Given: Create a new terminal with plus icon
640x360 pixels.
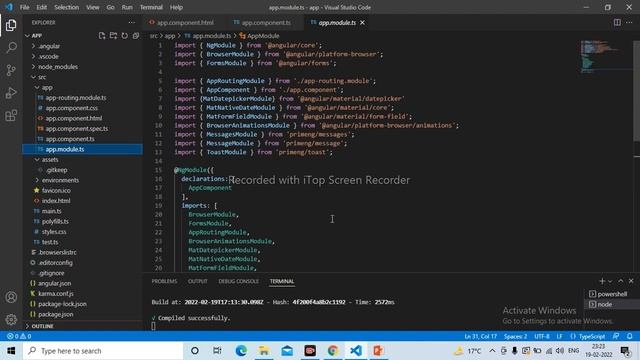Looking at the screenshot, I should click(602, 281).
